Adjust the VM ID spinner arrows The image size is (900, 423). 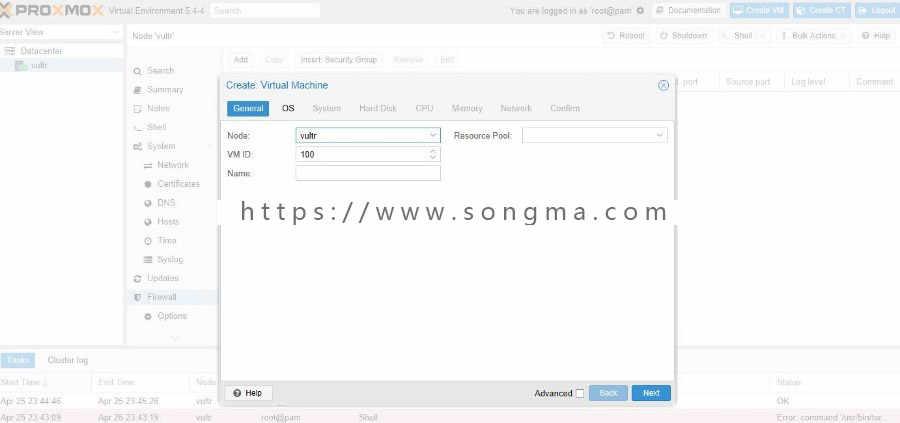pyautogui.click(x=433, y=154)
